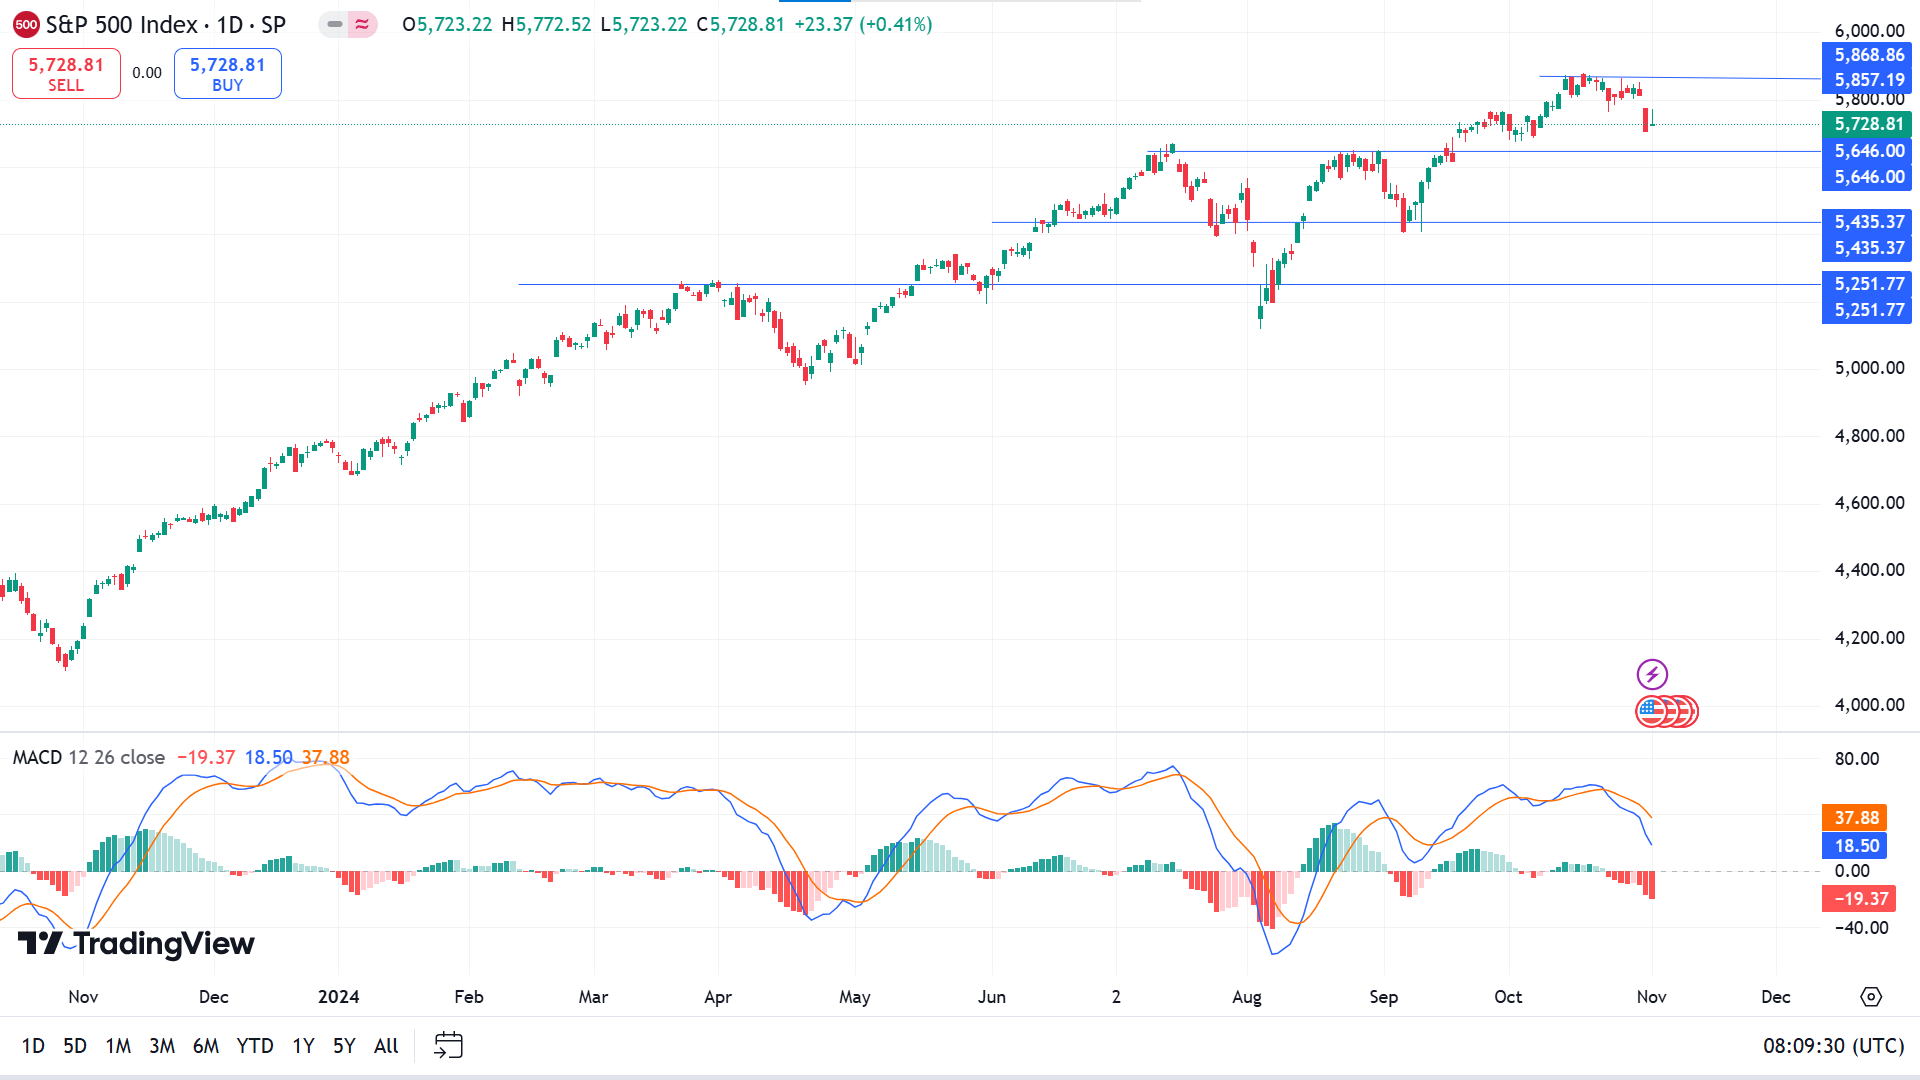Select the 1M time range
The image size is (1920, 1080).
(118, 1046)
